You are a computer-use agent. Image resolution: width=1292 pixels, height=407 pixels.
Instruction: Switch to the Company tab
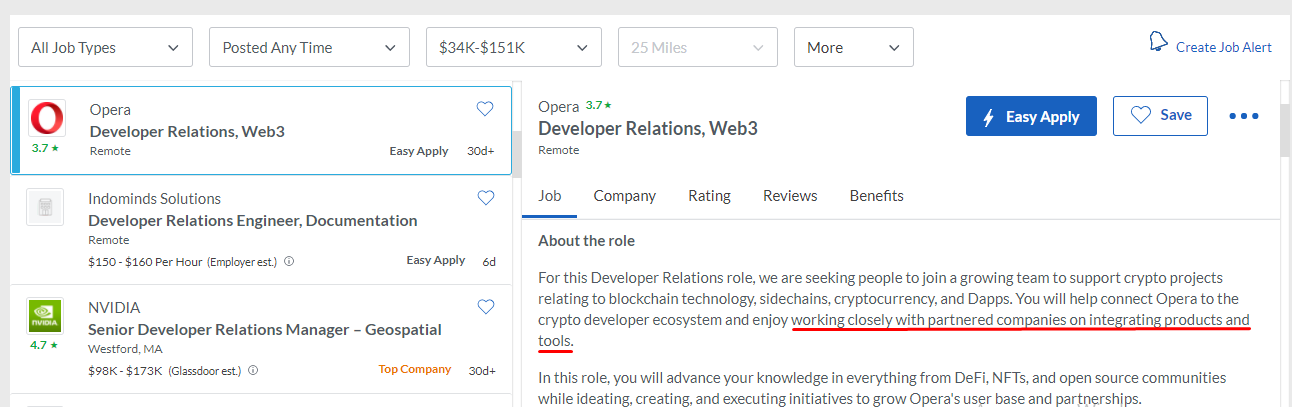click(625, 196)
